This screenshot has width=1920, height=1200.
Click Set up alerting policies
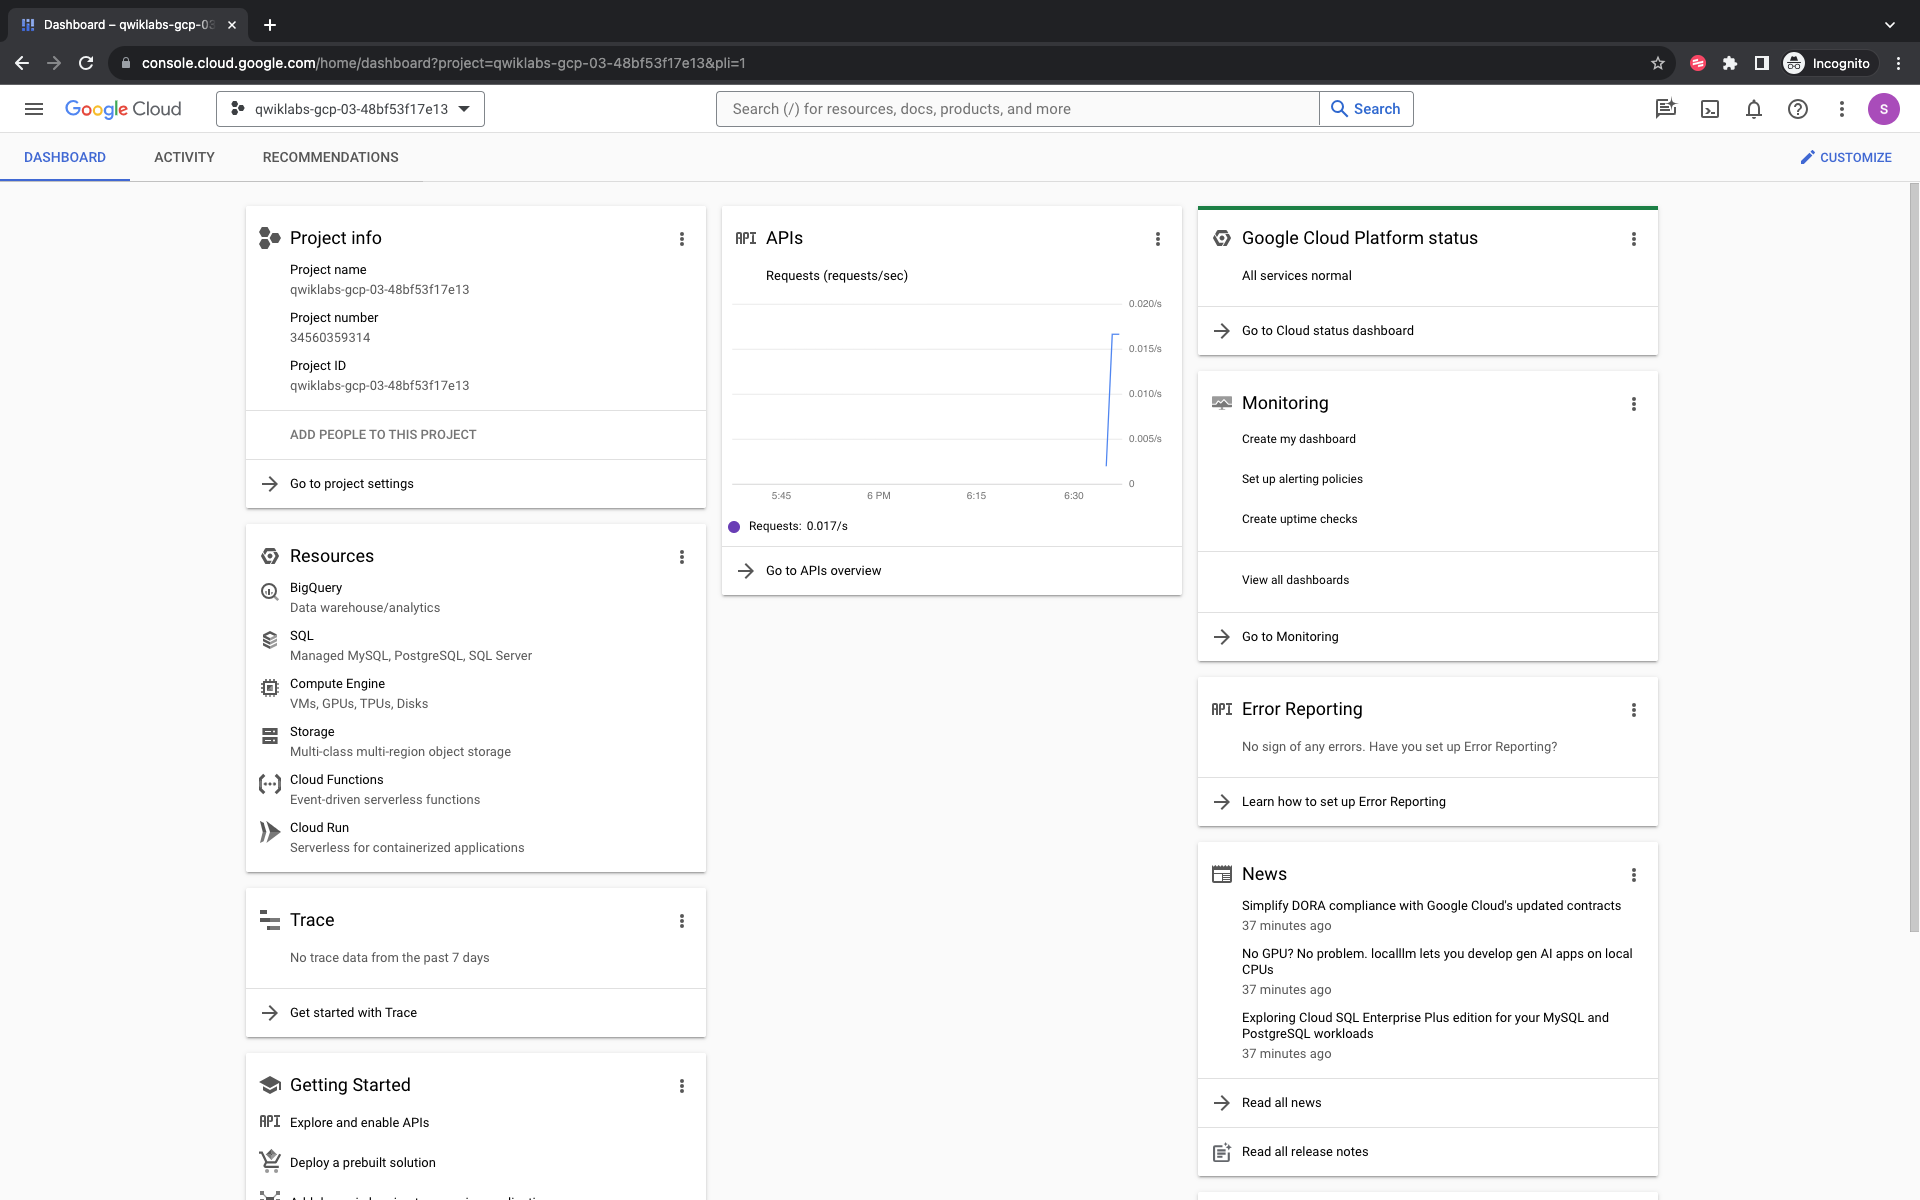point(1302,479)
